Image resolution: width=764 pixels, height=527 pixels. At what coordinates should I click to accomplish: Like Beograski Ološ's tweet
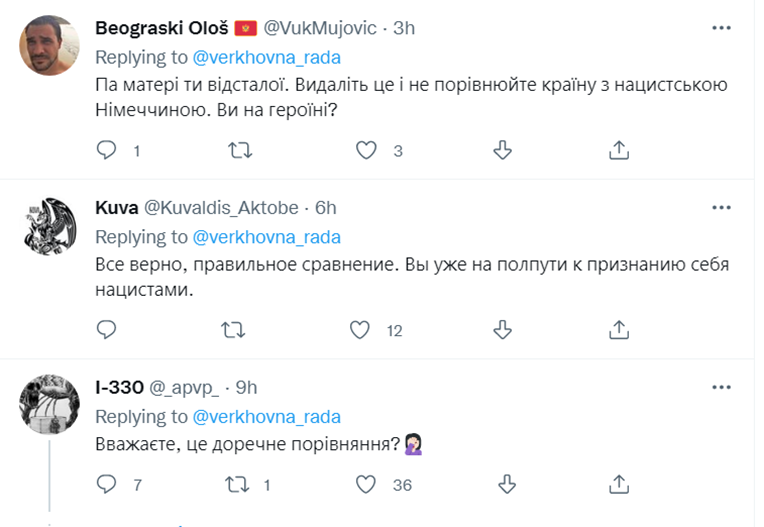tap(367, 150)
